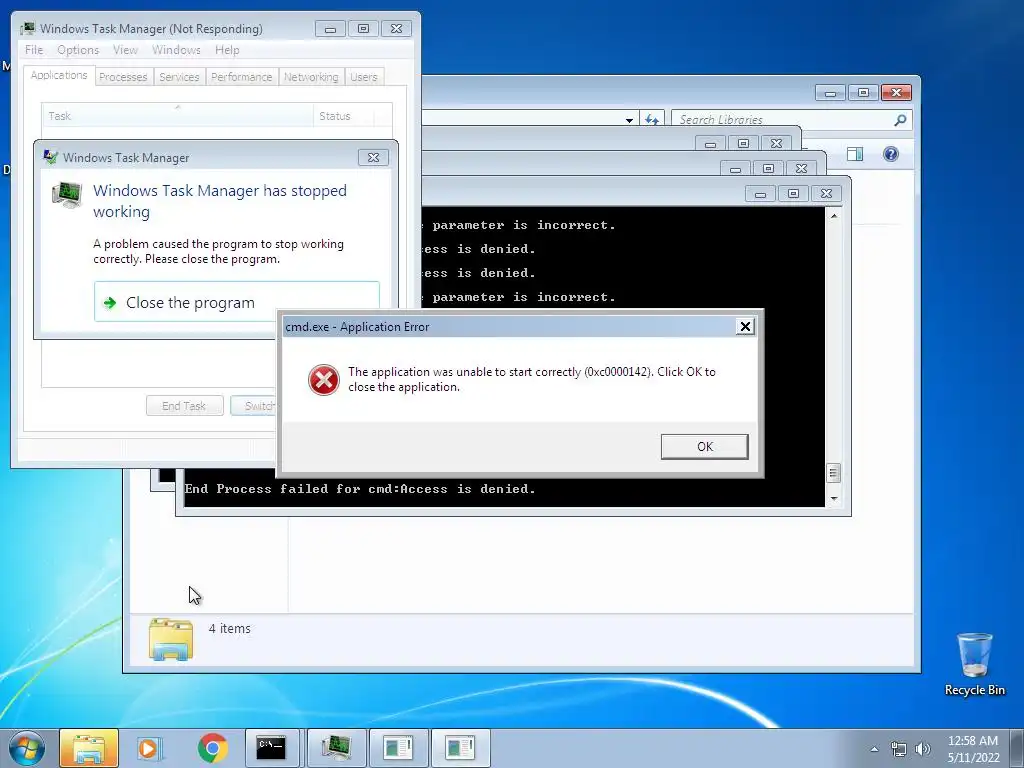Screen dimensions: 1024x768
Task: Sort by the Status column header
Action: tap(343, 116)
